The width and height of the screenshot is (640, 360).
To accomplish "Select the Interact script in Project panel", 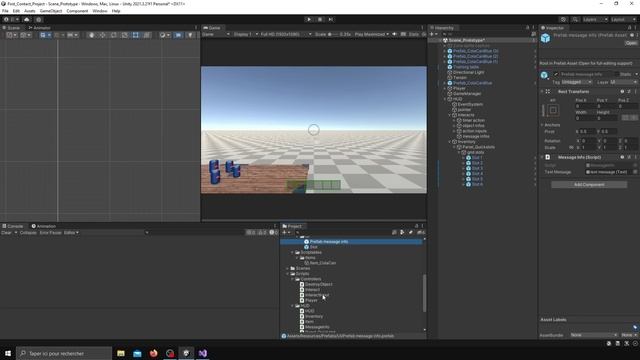I will pos(312,290).
